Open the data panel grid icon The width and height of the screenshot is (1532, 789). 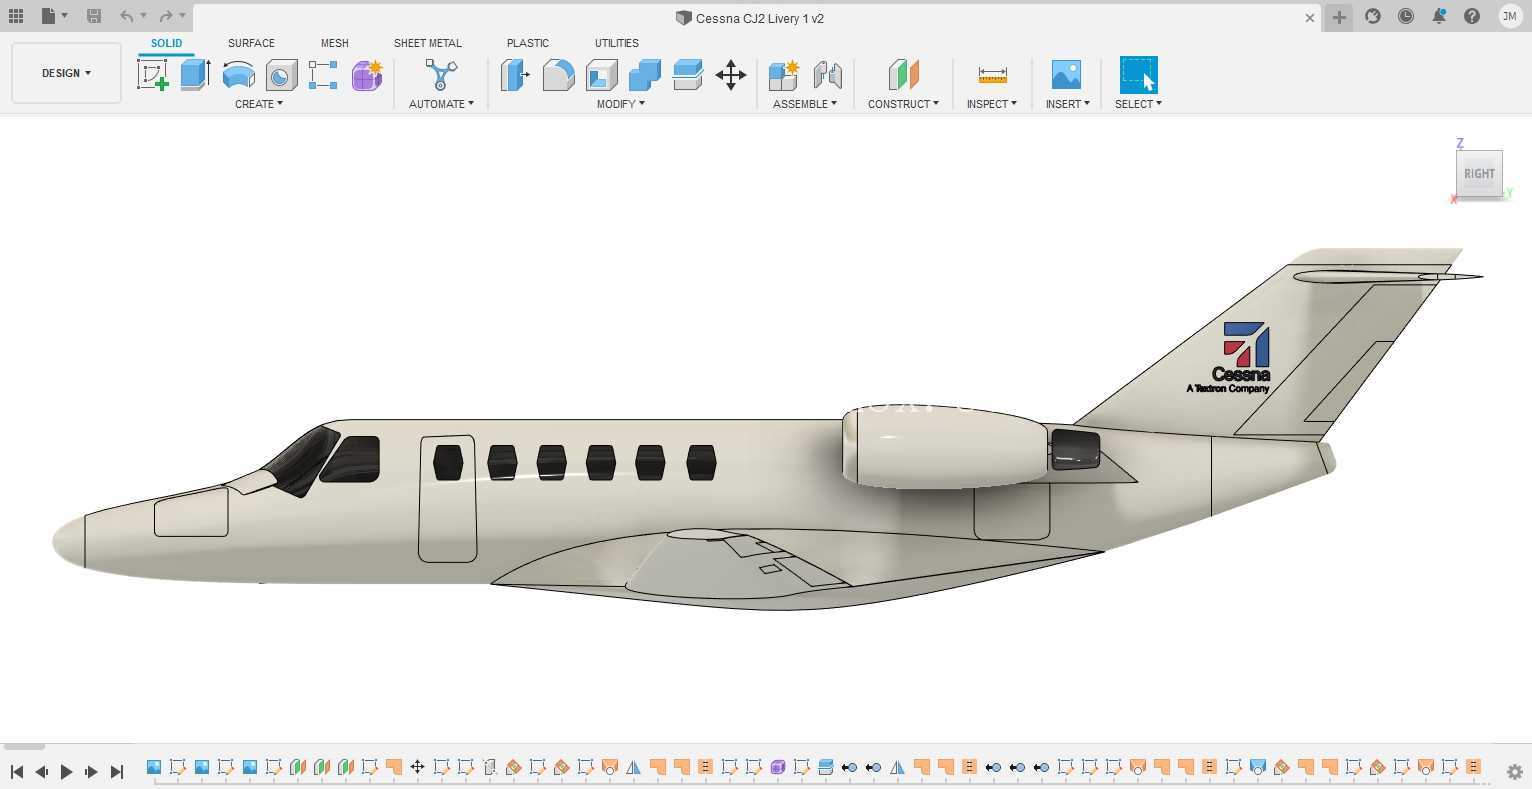coord(16,16)
